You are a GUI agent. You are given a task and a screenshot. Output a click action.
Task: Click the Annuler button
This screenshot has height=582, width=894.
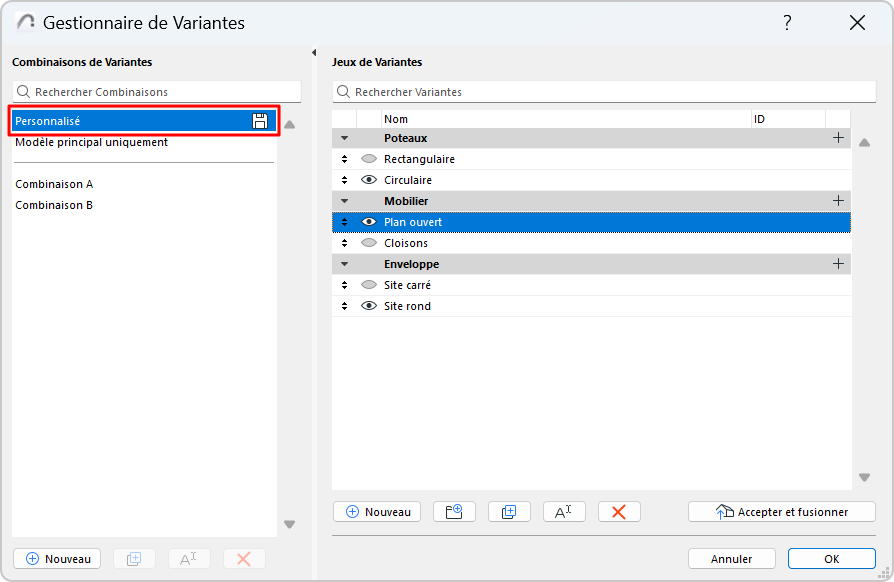[x=732, y=559]
